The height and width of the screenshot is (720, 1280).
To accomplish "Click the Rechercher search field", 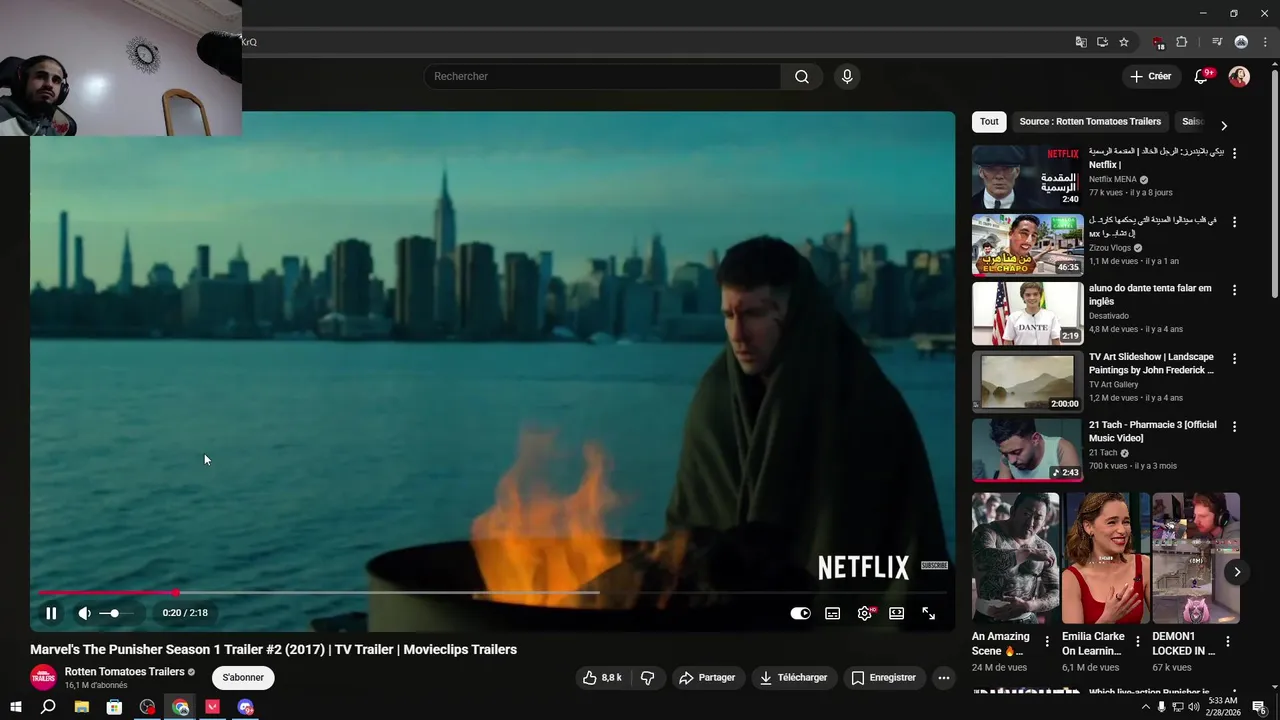I will coord(602,76).
